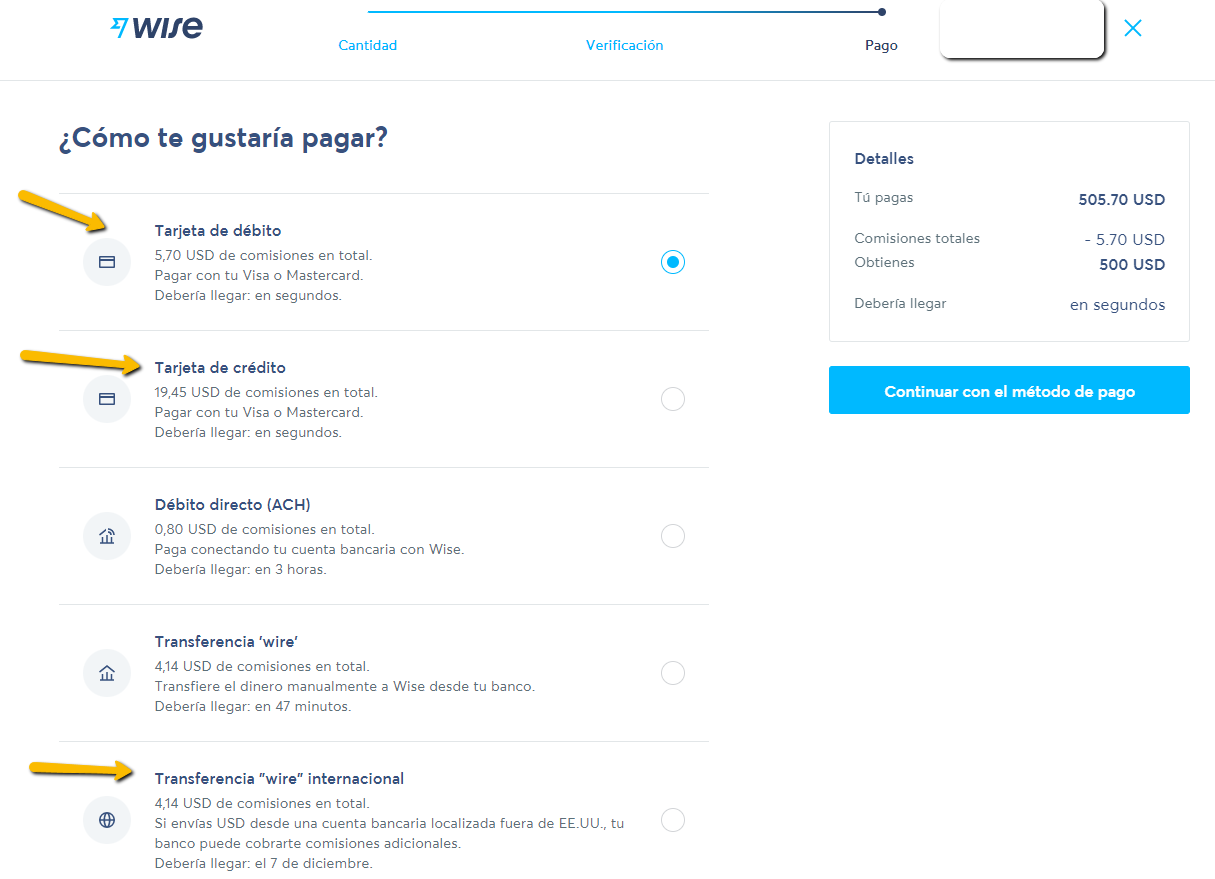Click the progress bar end marker dot
1215x879 pixels.
click(x=881, y=12)
